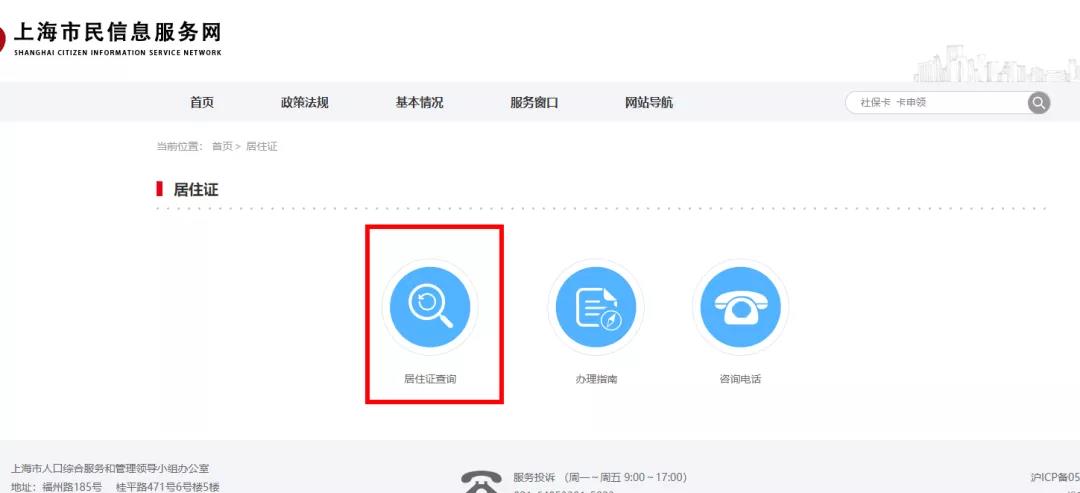This screenshot has width=1080, height=493.
Task: Open the 政策法规 menu item
Action: (305, 103)
